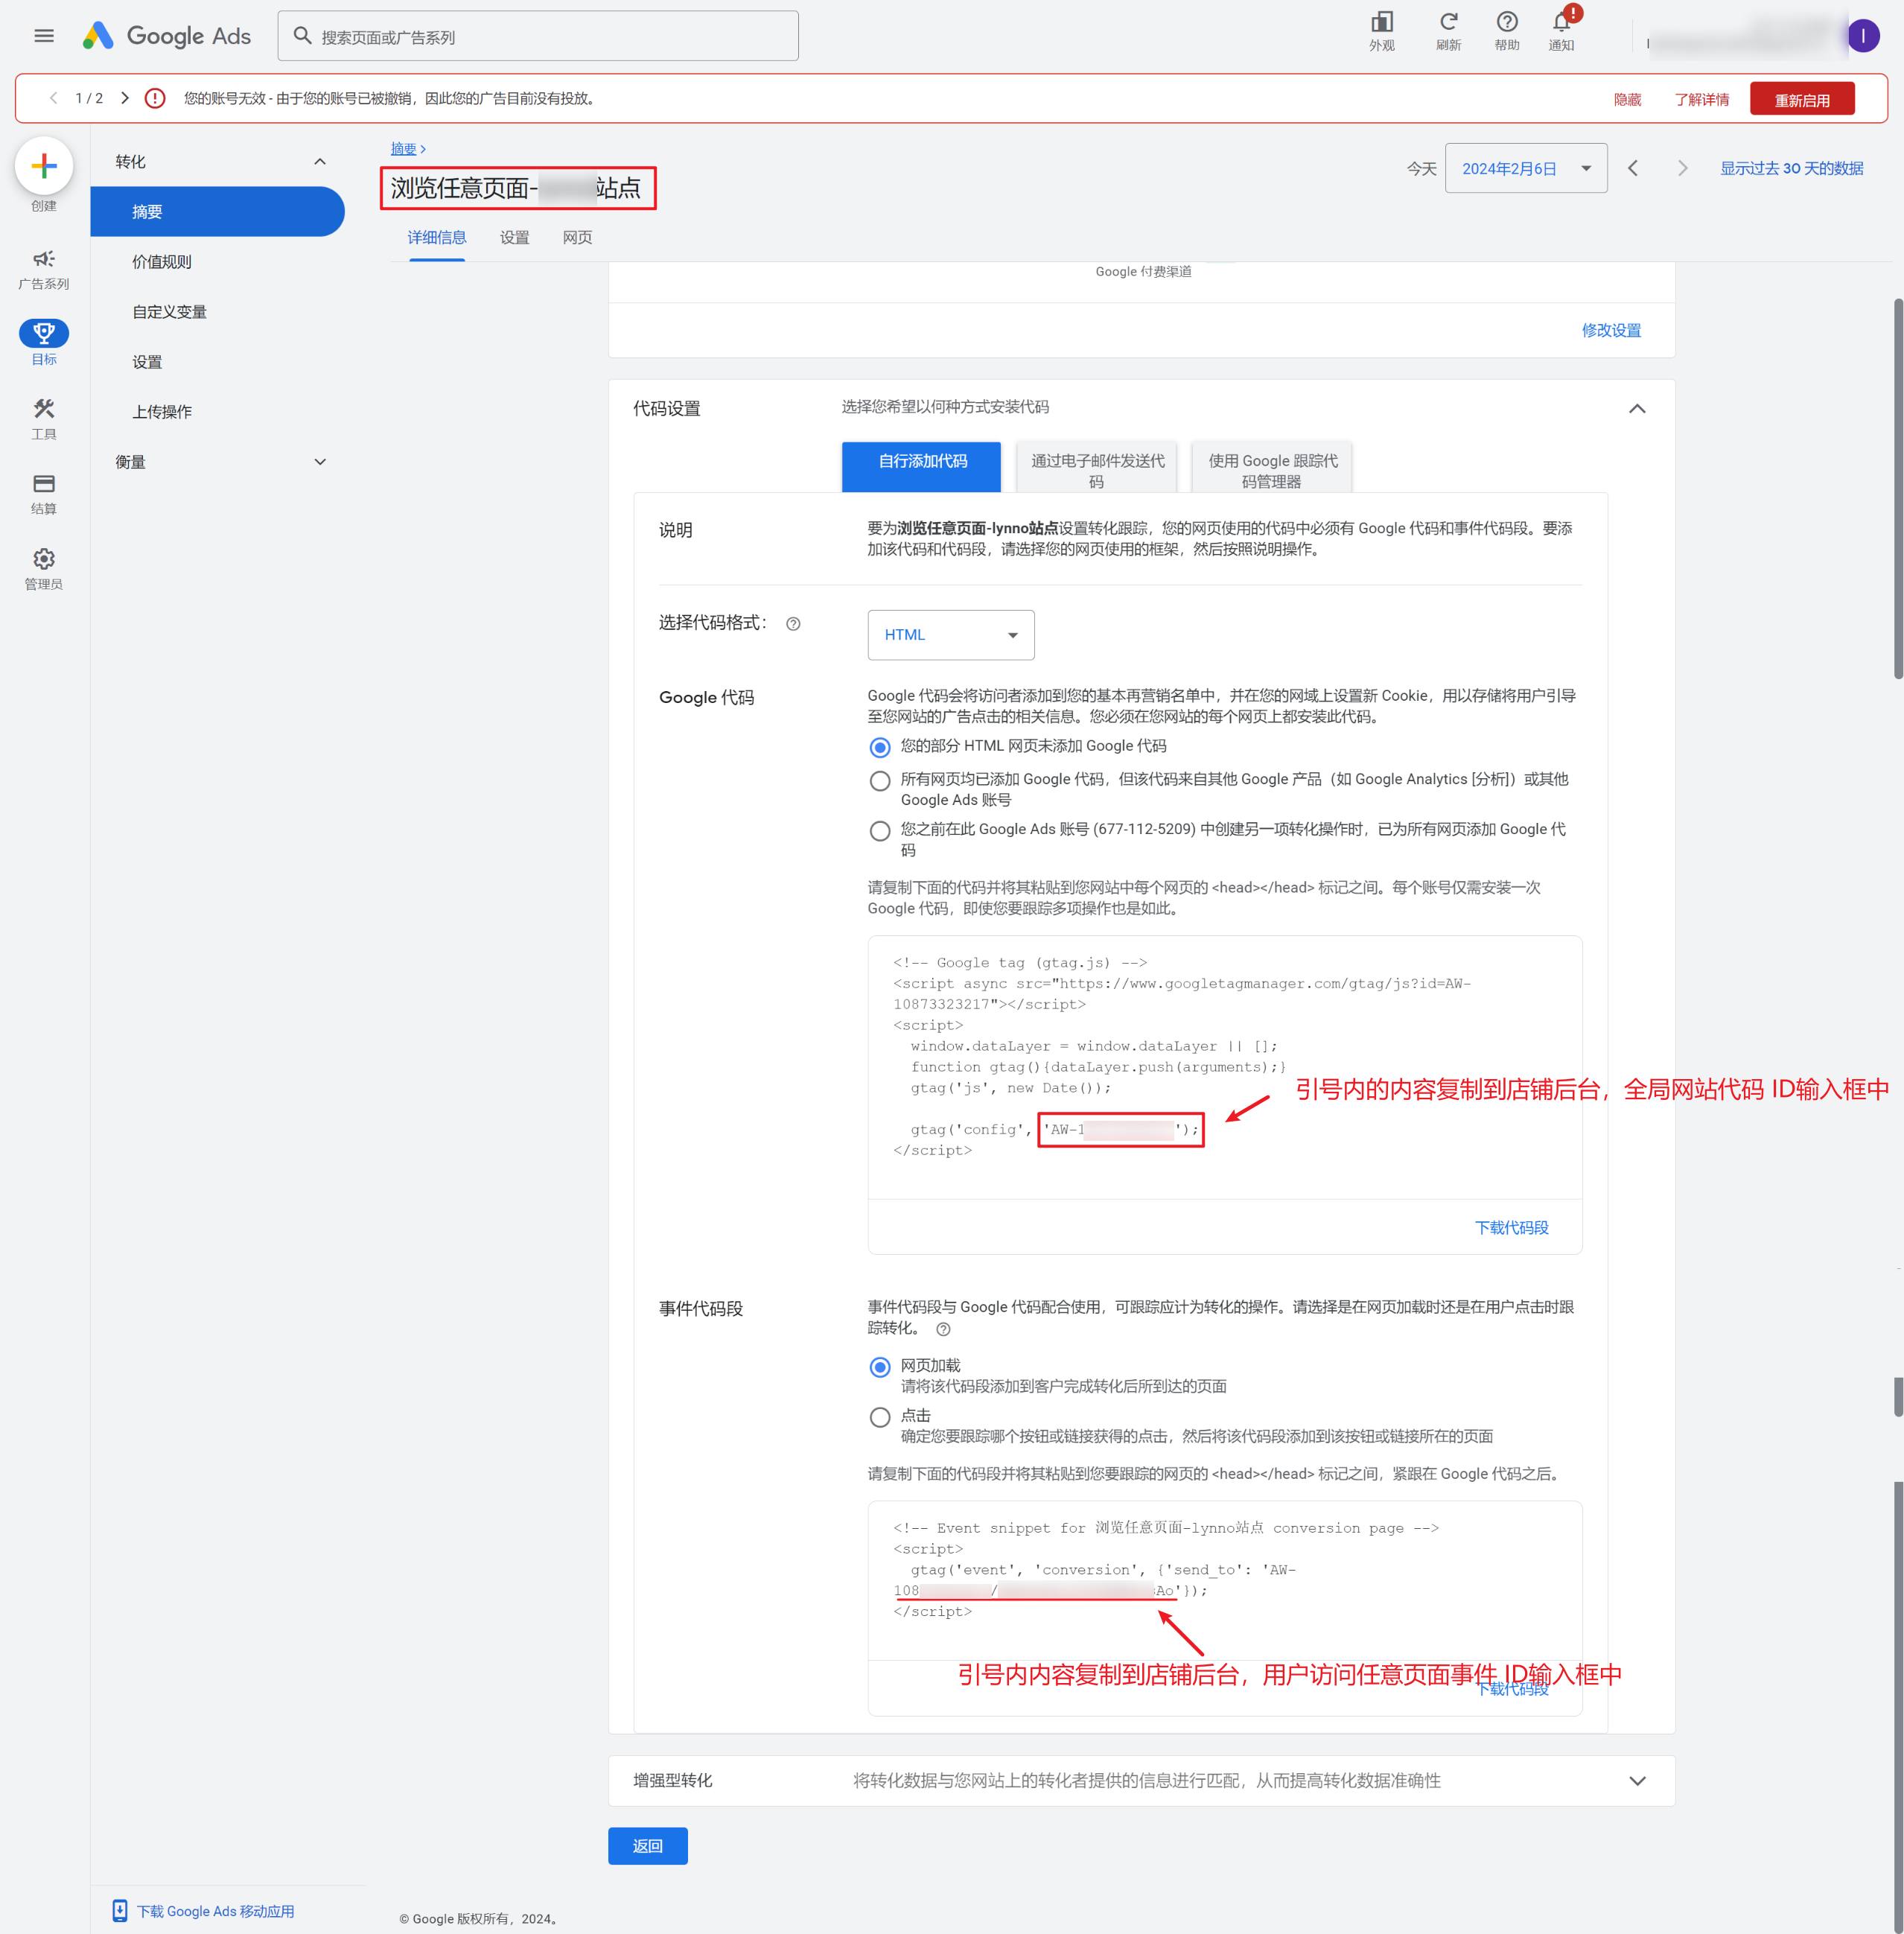Open the 通知 bell icon
The image size is (1904, 1934).
pos(1561,22)
